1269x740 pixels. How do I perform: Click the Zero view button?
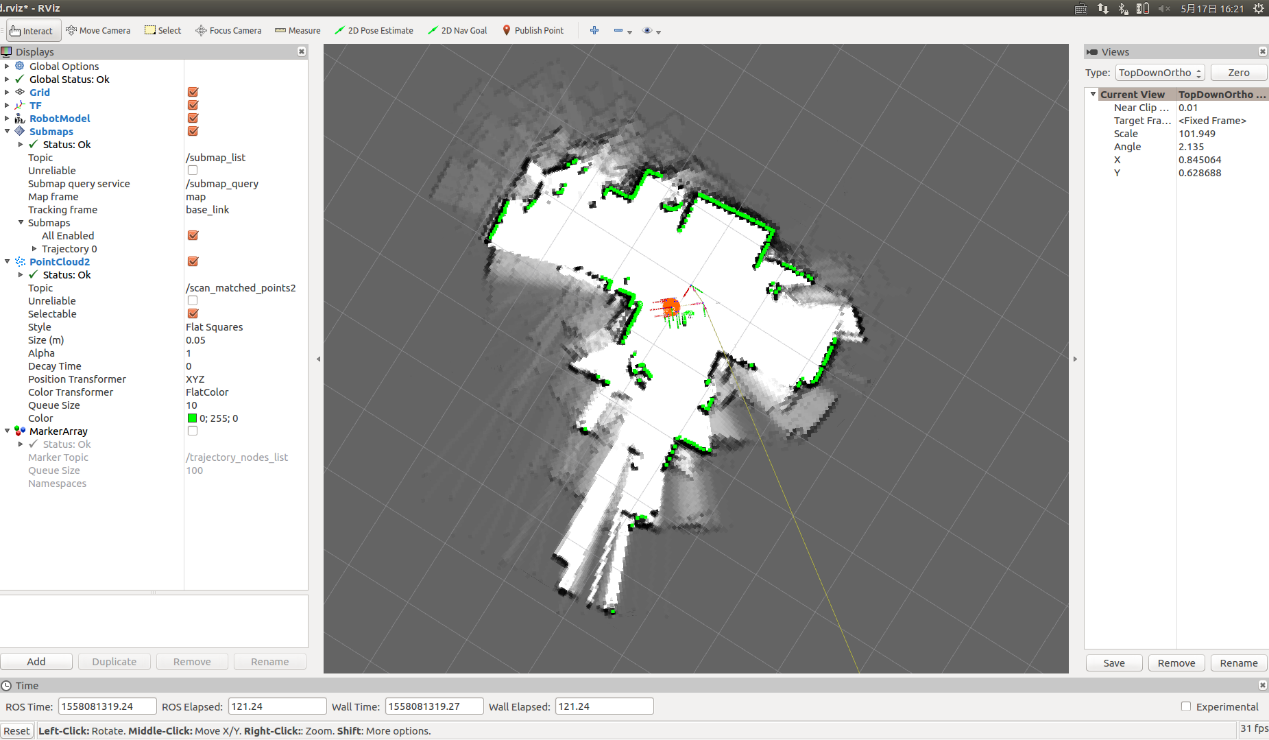coord(1238,73)
